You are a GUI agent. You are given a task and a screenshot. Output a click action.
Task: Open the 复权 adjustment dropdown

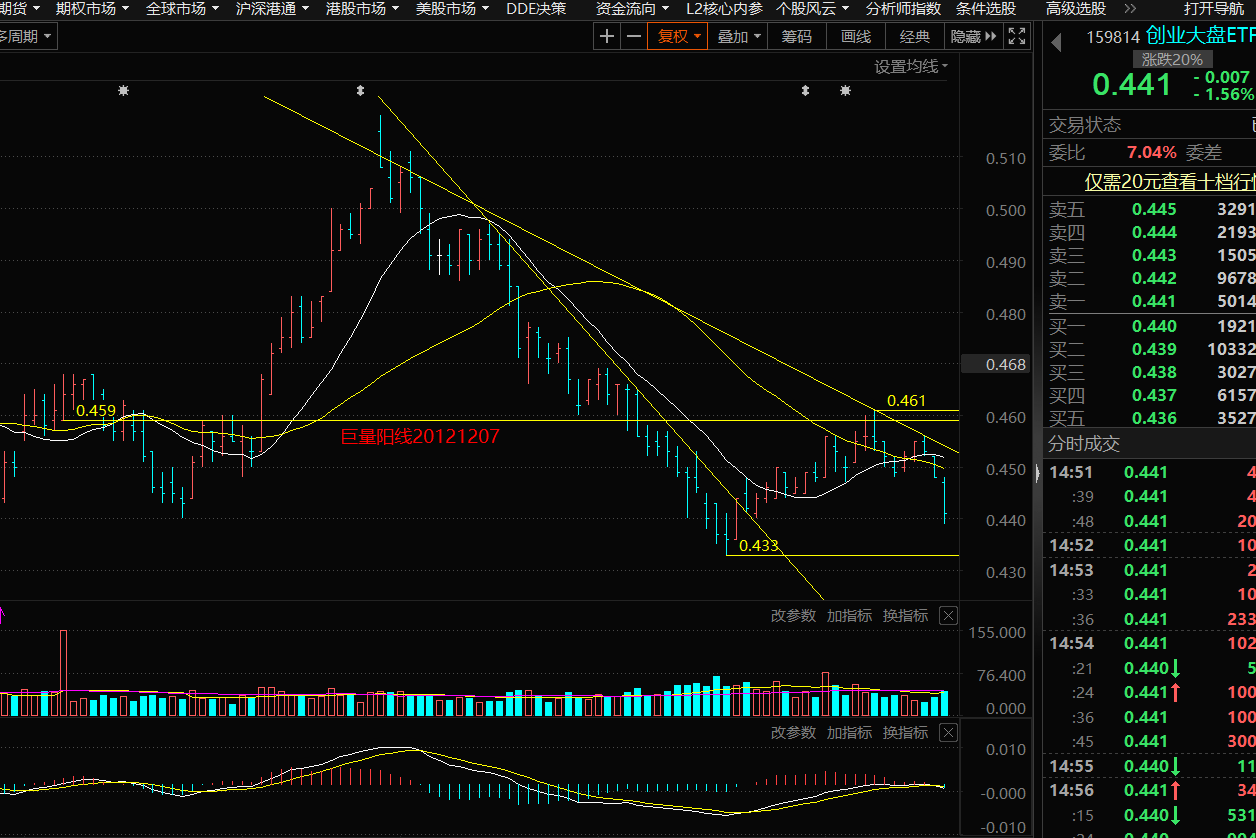(x=679, y=37)
